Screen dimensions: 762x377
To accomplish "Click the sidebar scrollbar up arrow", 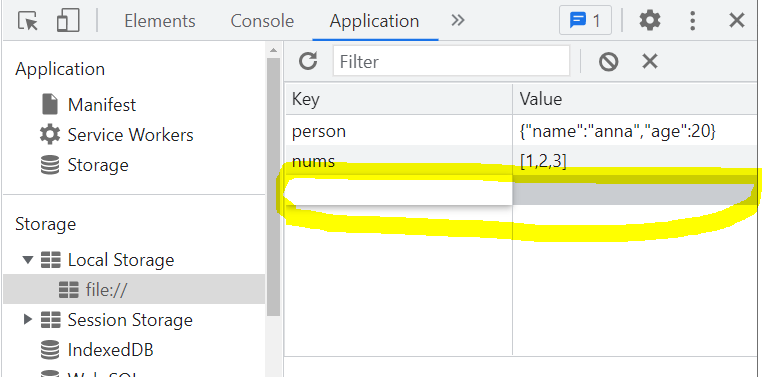I will (274, 50).
